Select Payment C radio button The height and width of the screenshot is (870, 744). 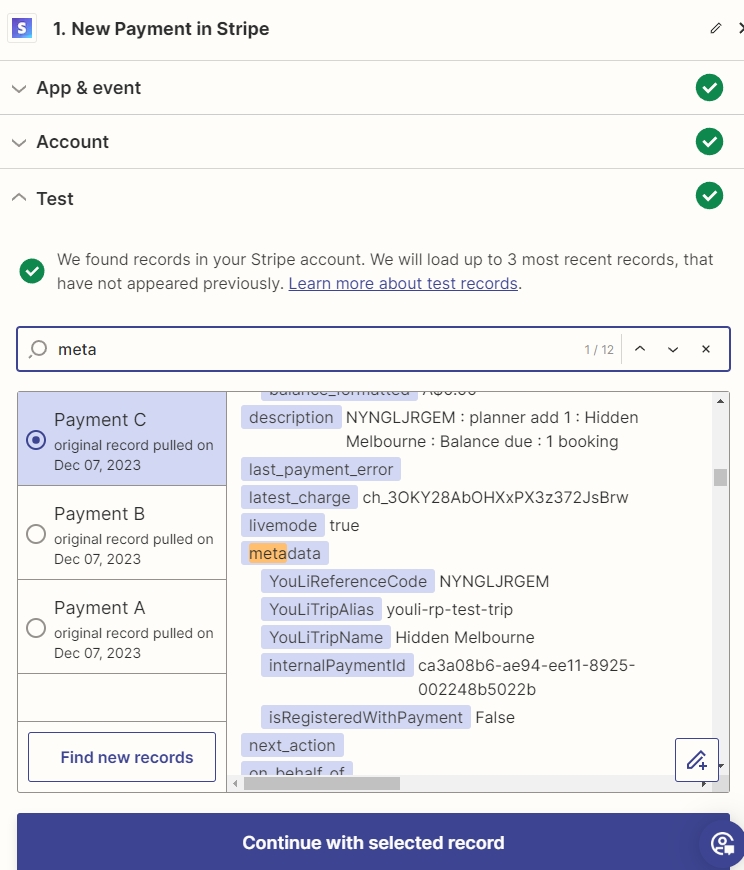(36, 440)
